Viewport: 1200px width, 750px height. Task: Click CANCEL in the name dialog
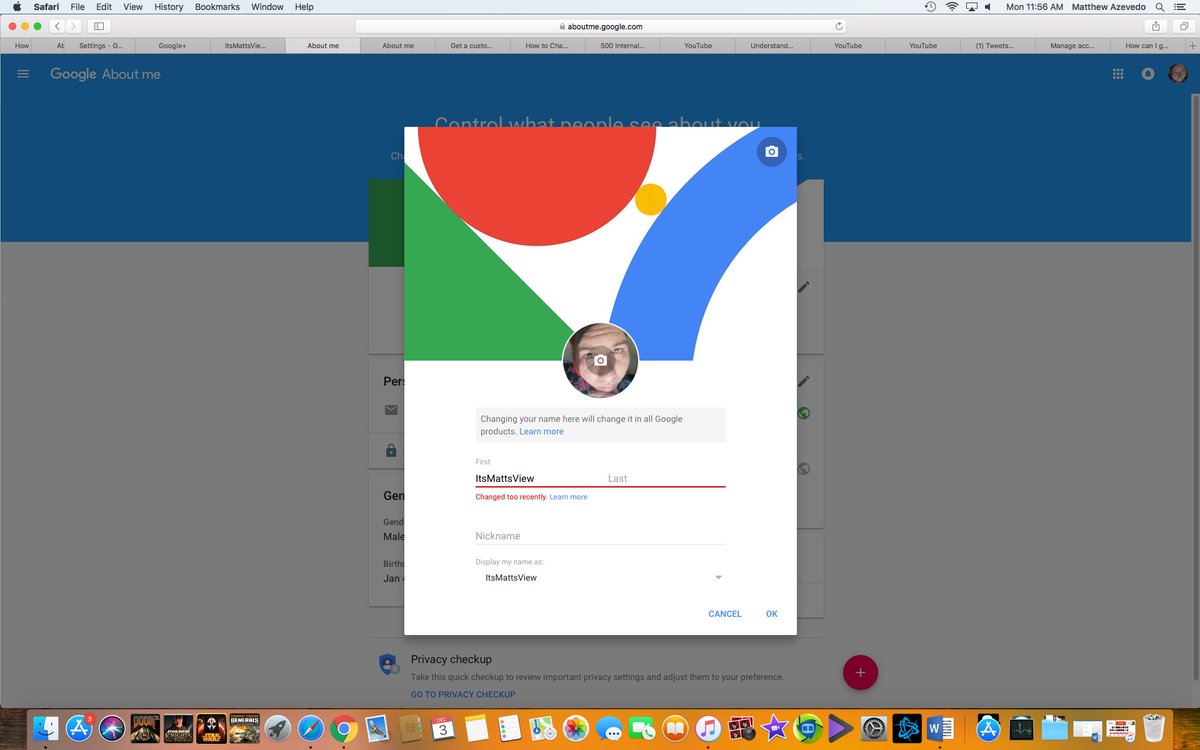coord(725,614)
